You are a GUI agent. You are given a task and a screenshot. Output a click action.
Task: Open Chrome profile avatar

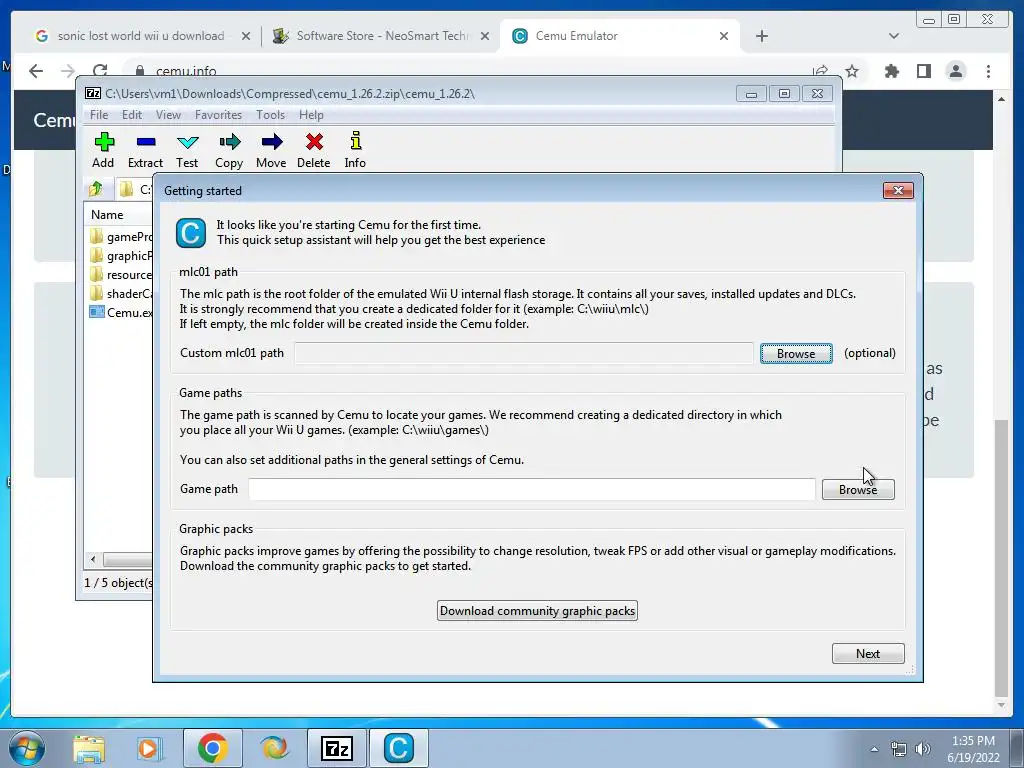click(x=955, y=71)
